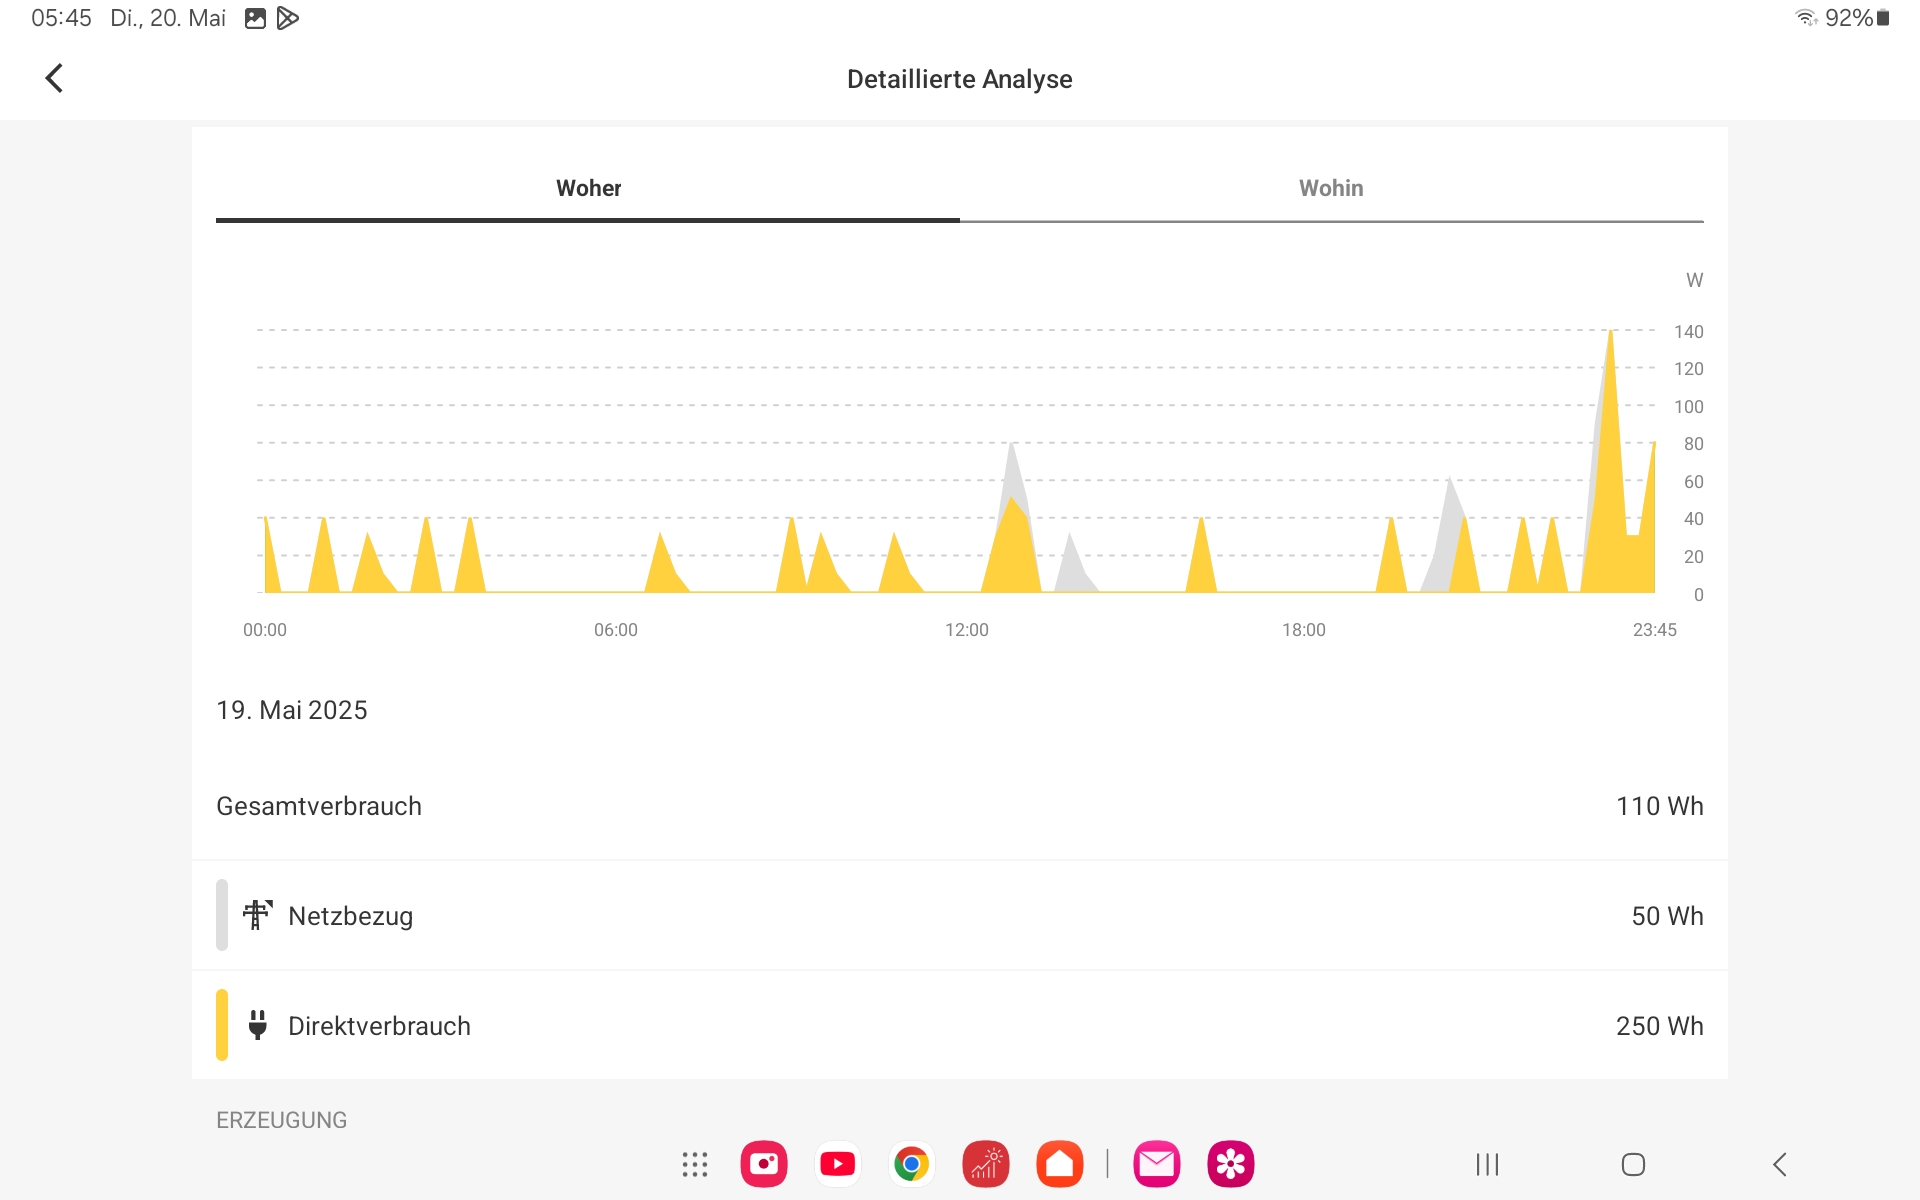Open the pink flower gallery app
1920x1200 pixels.
coord(1231,1164)
